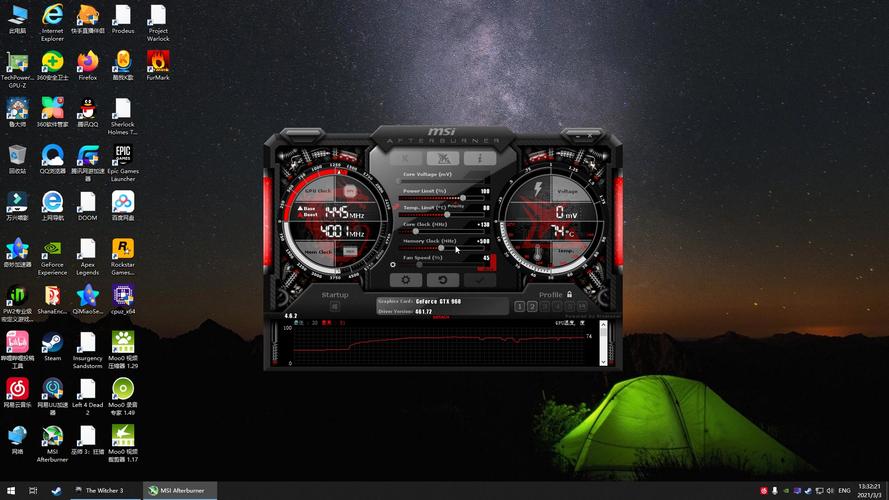Open Task View on the taskbar

33,490
